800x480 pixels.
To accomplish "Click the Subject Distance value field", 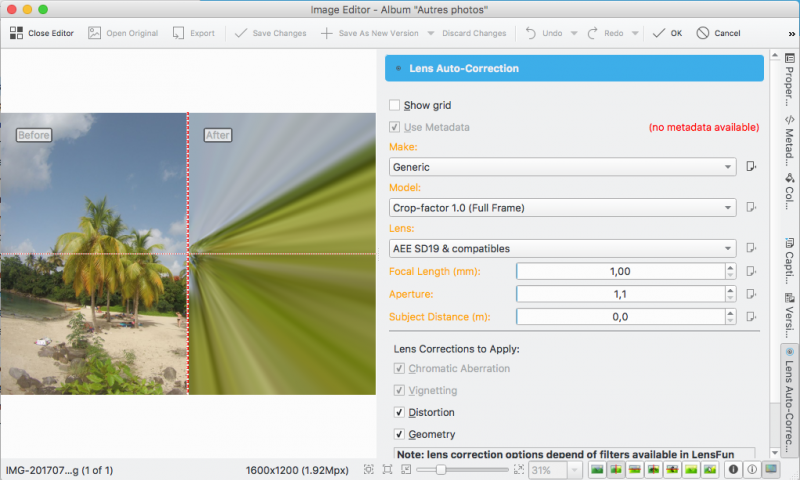I will 620,317.
